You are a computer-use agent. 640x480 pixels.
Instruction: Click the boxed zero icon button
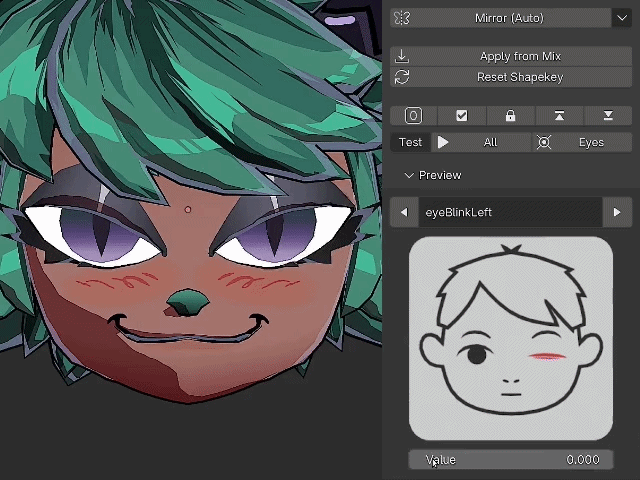point(413,116)
